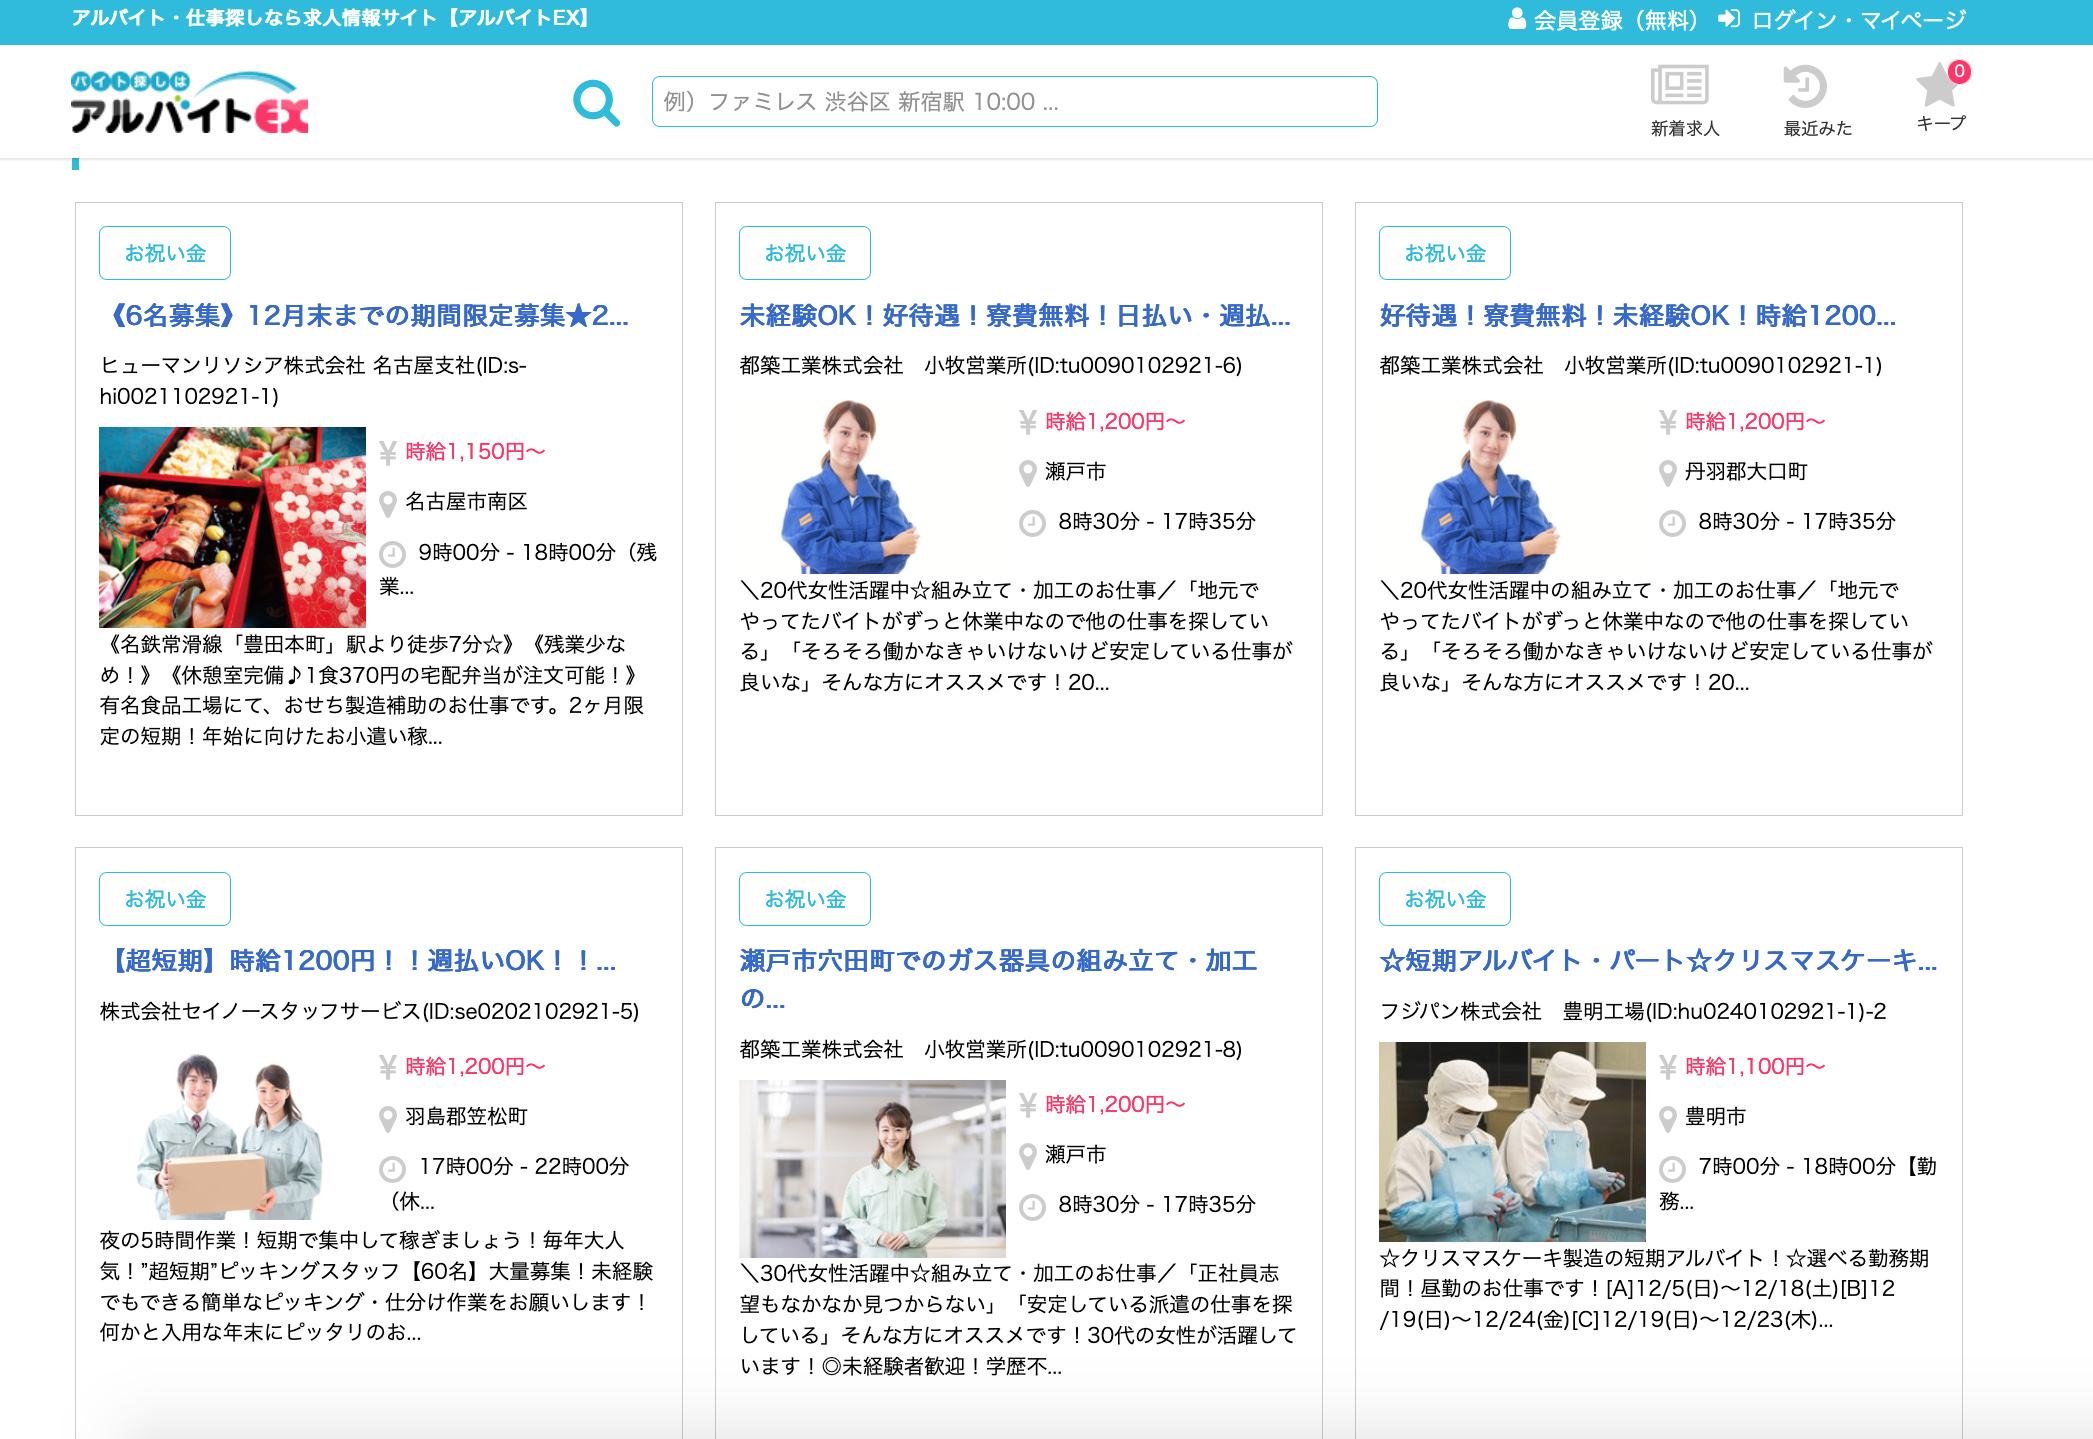Click the アルバイトEX site logo
Image resolution: width=2093 pixels, height=1439 pixels.
pyautogui.click(x=189, y=102)
